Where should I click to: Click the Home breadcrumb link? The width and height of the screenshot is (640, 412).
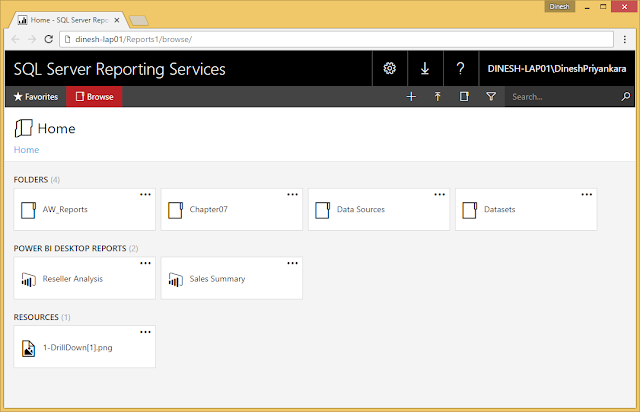tap(27, 150)
